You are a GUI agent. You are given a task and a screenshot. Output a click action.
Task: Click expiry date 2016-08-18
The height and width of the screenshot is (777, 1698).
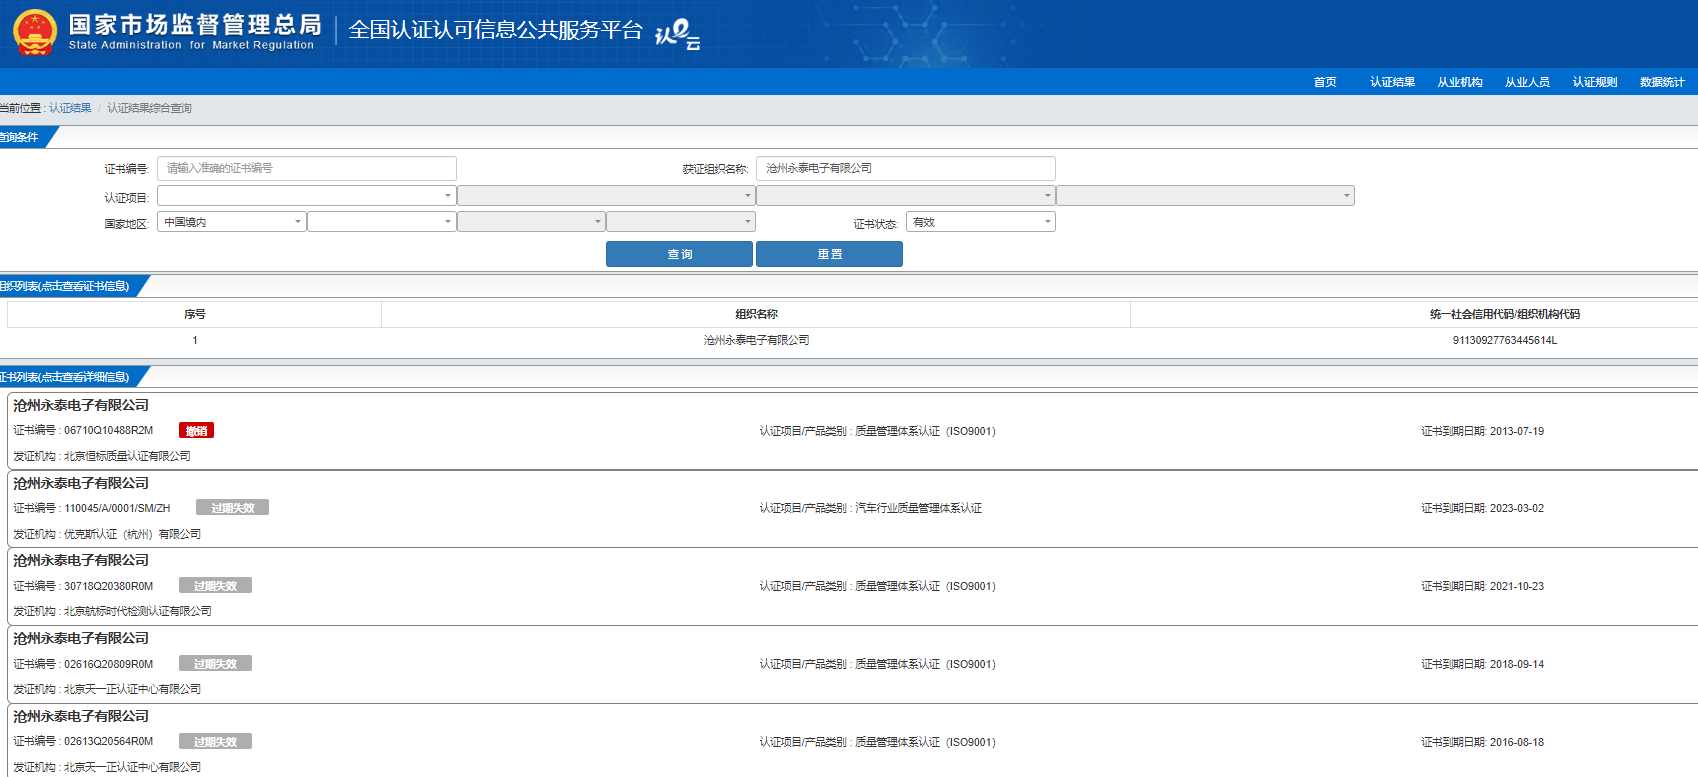coord(1516,742)
